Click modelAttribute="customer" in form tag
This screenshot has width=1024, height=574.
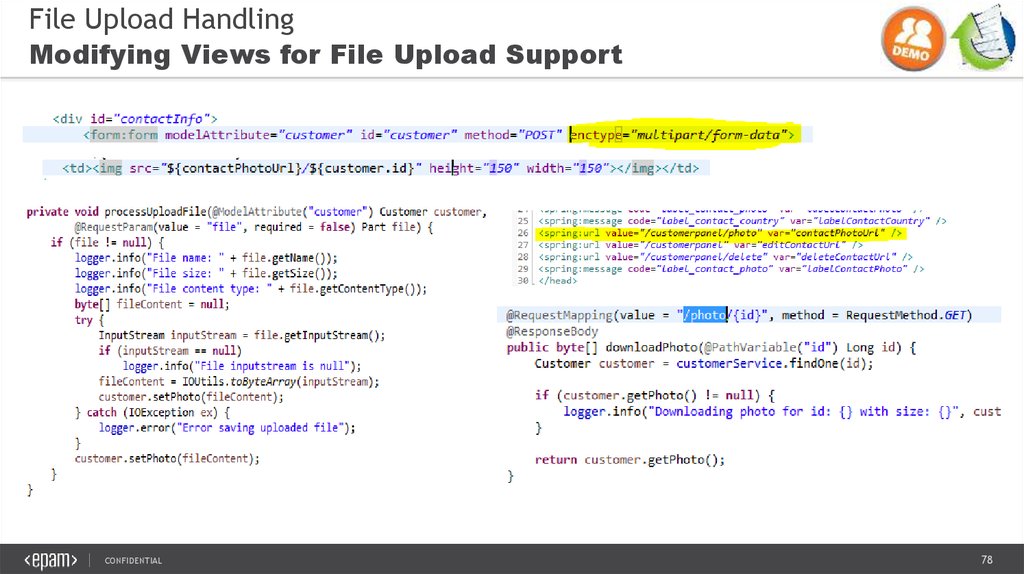pyautogui.click(x=258, y=135)
